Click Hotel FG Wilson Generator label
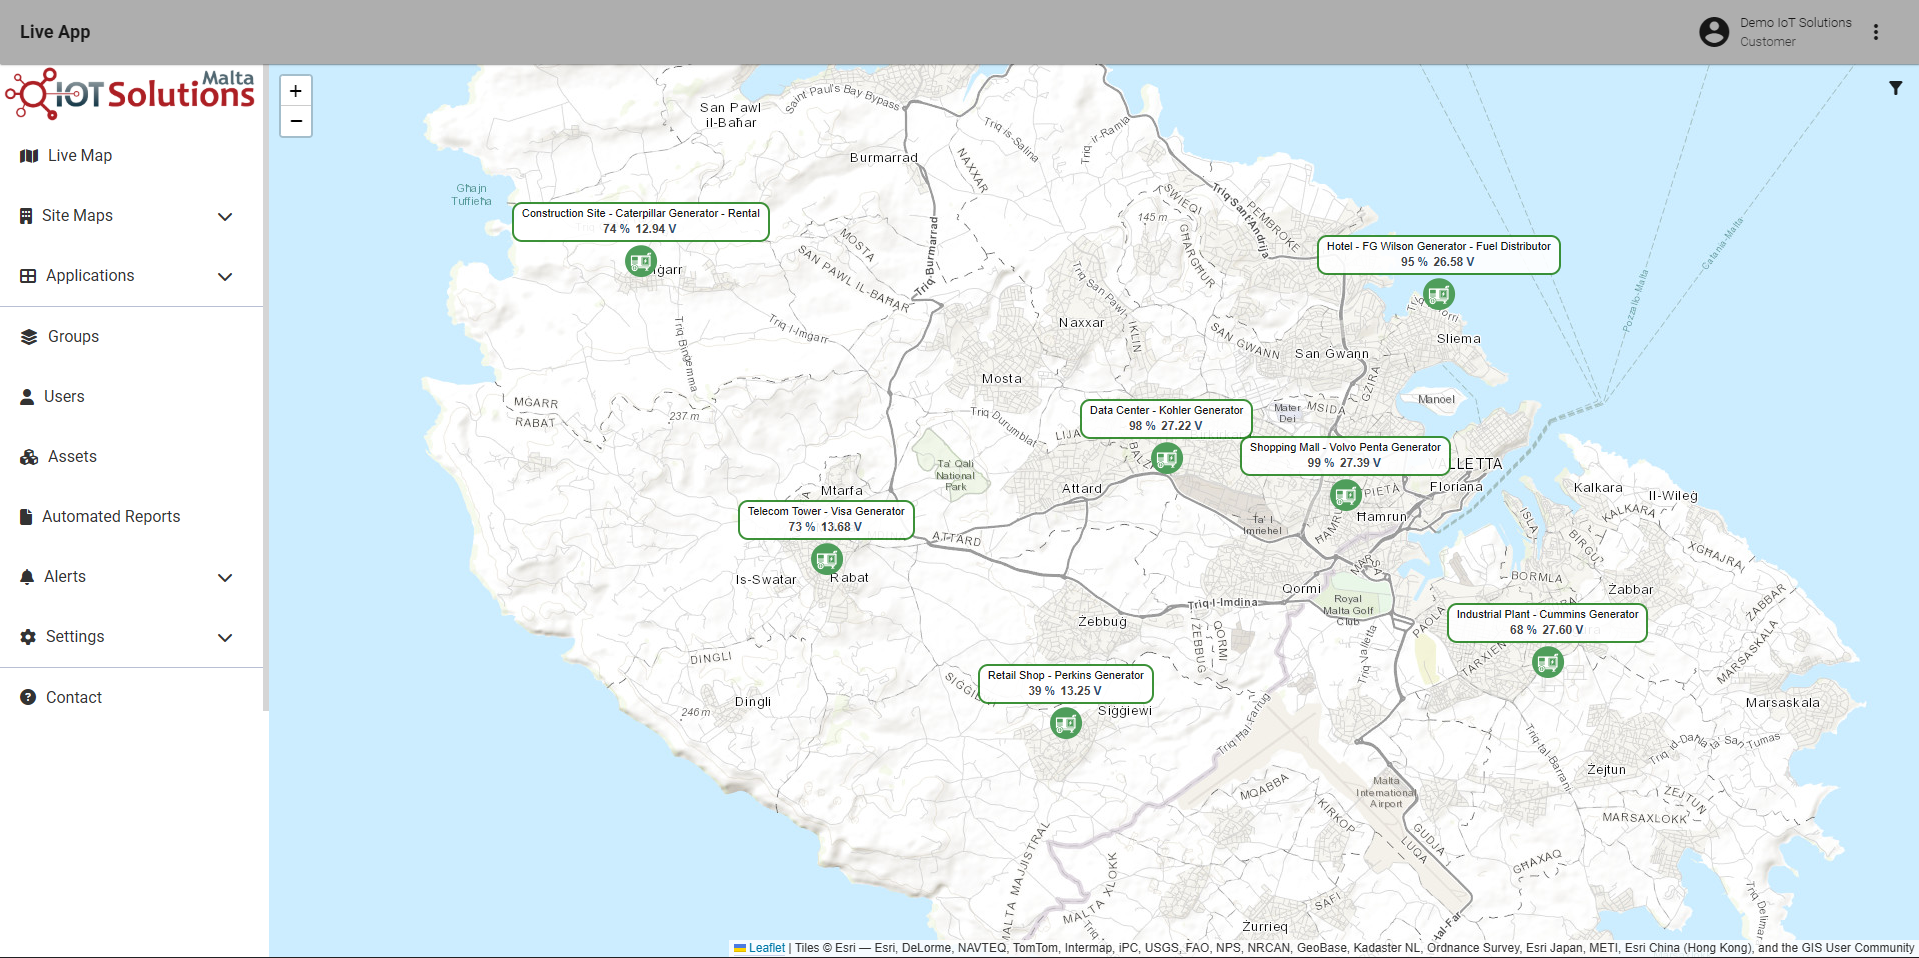Screen dimensions: 1919x958 (1439, 255)
